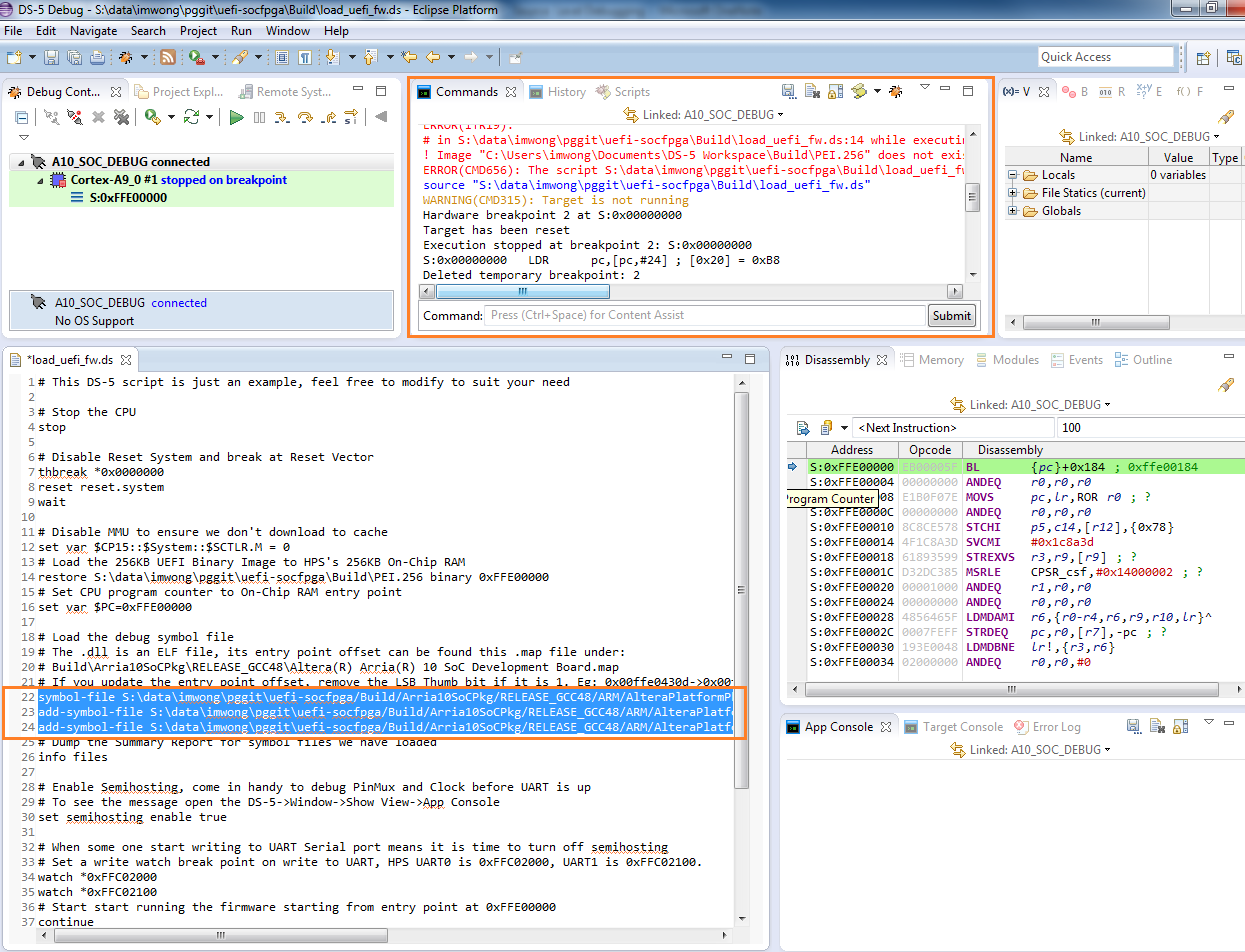Click the green Continue (resume) icon in Debug Control
Screen dimensions: 1245x952
click(x=236, y=117)
